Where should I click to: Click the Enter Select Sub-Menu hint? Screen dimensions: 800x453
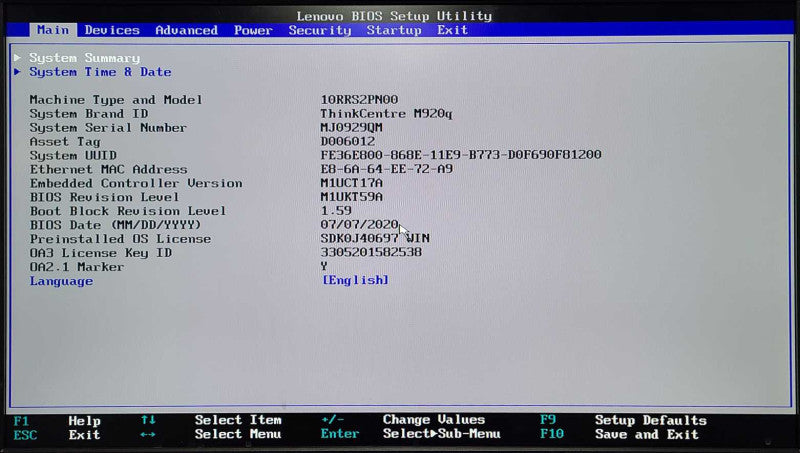(x=410, y=434)
